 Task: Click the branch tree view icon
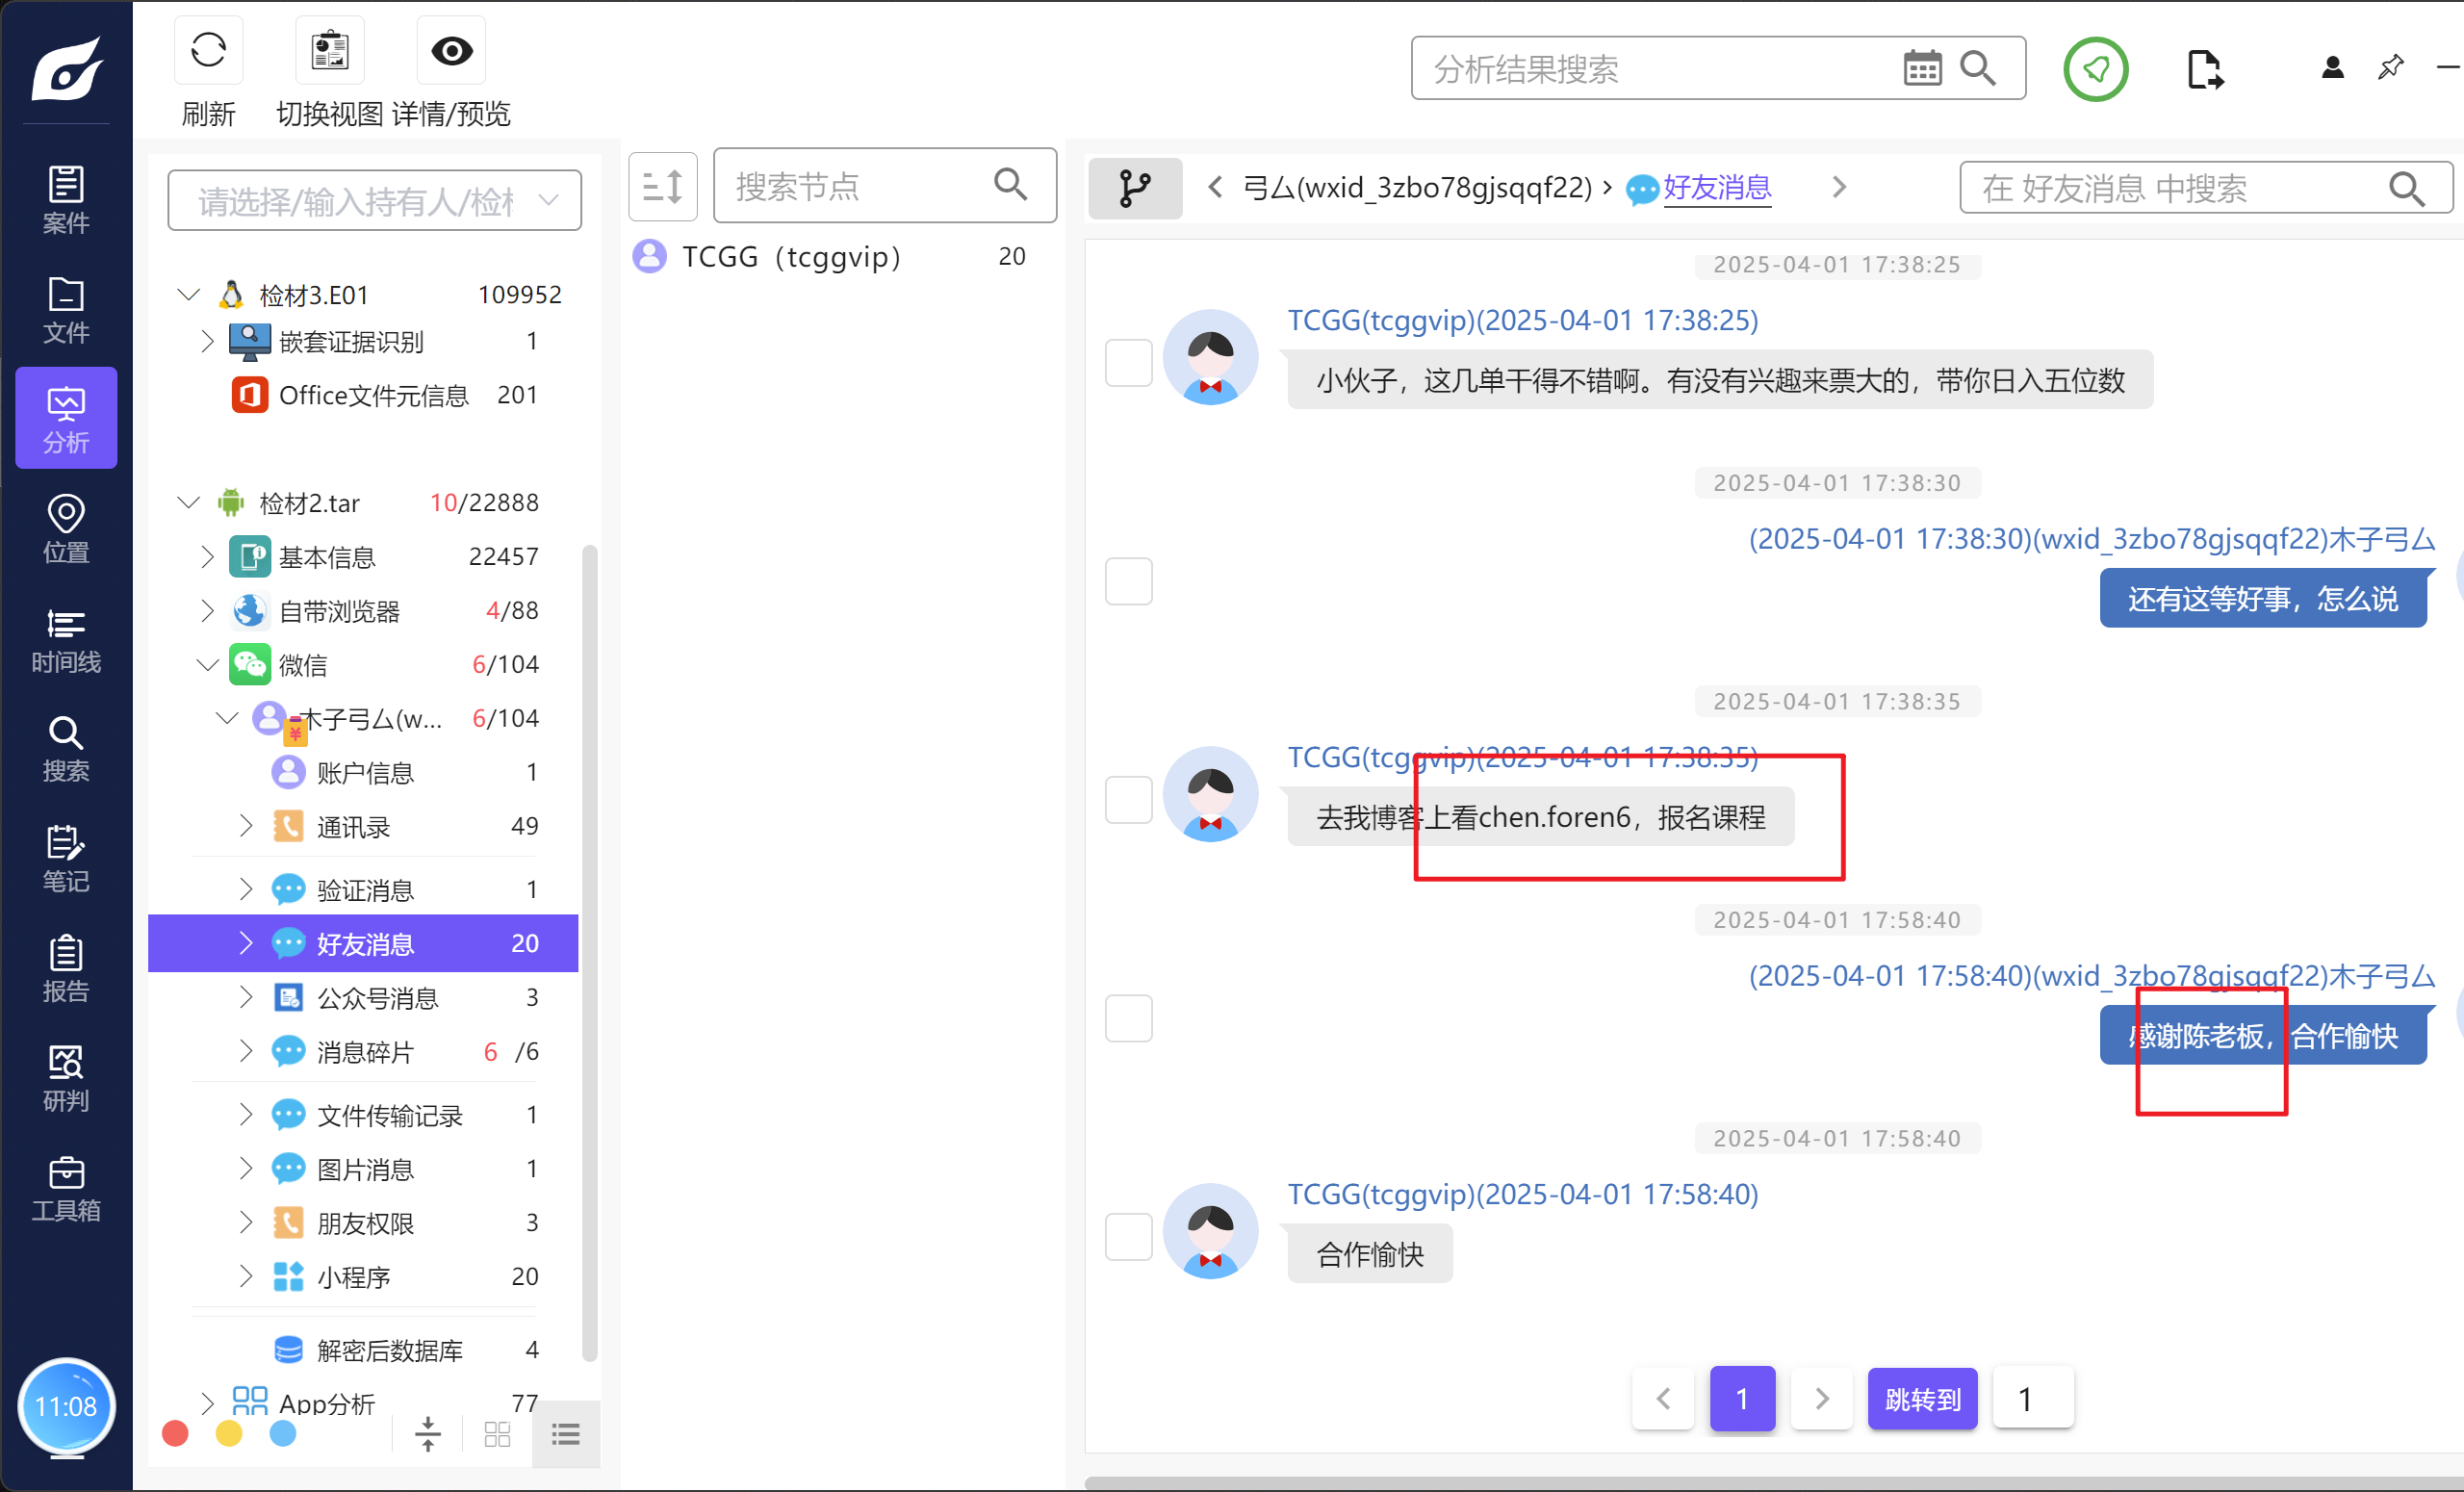tap(1134, 188)
